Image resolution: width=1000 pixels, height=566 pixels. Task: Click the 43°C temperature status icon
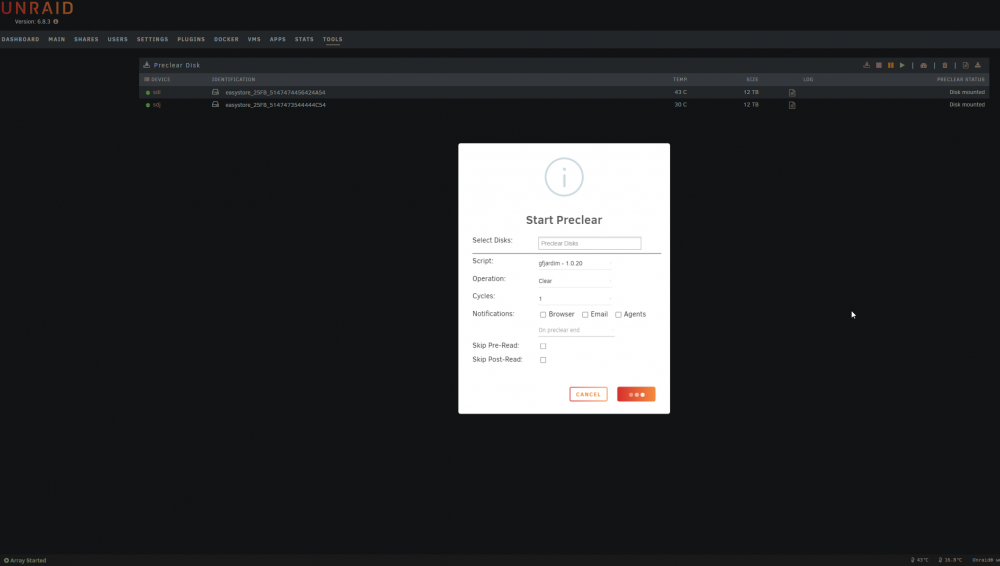pos(913,560)
